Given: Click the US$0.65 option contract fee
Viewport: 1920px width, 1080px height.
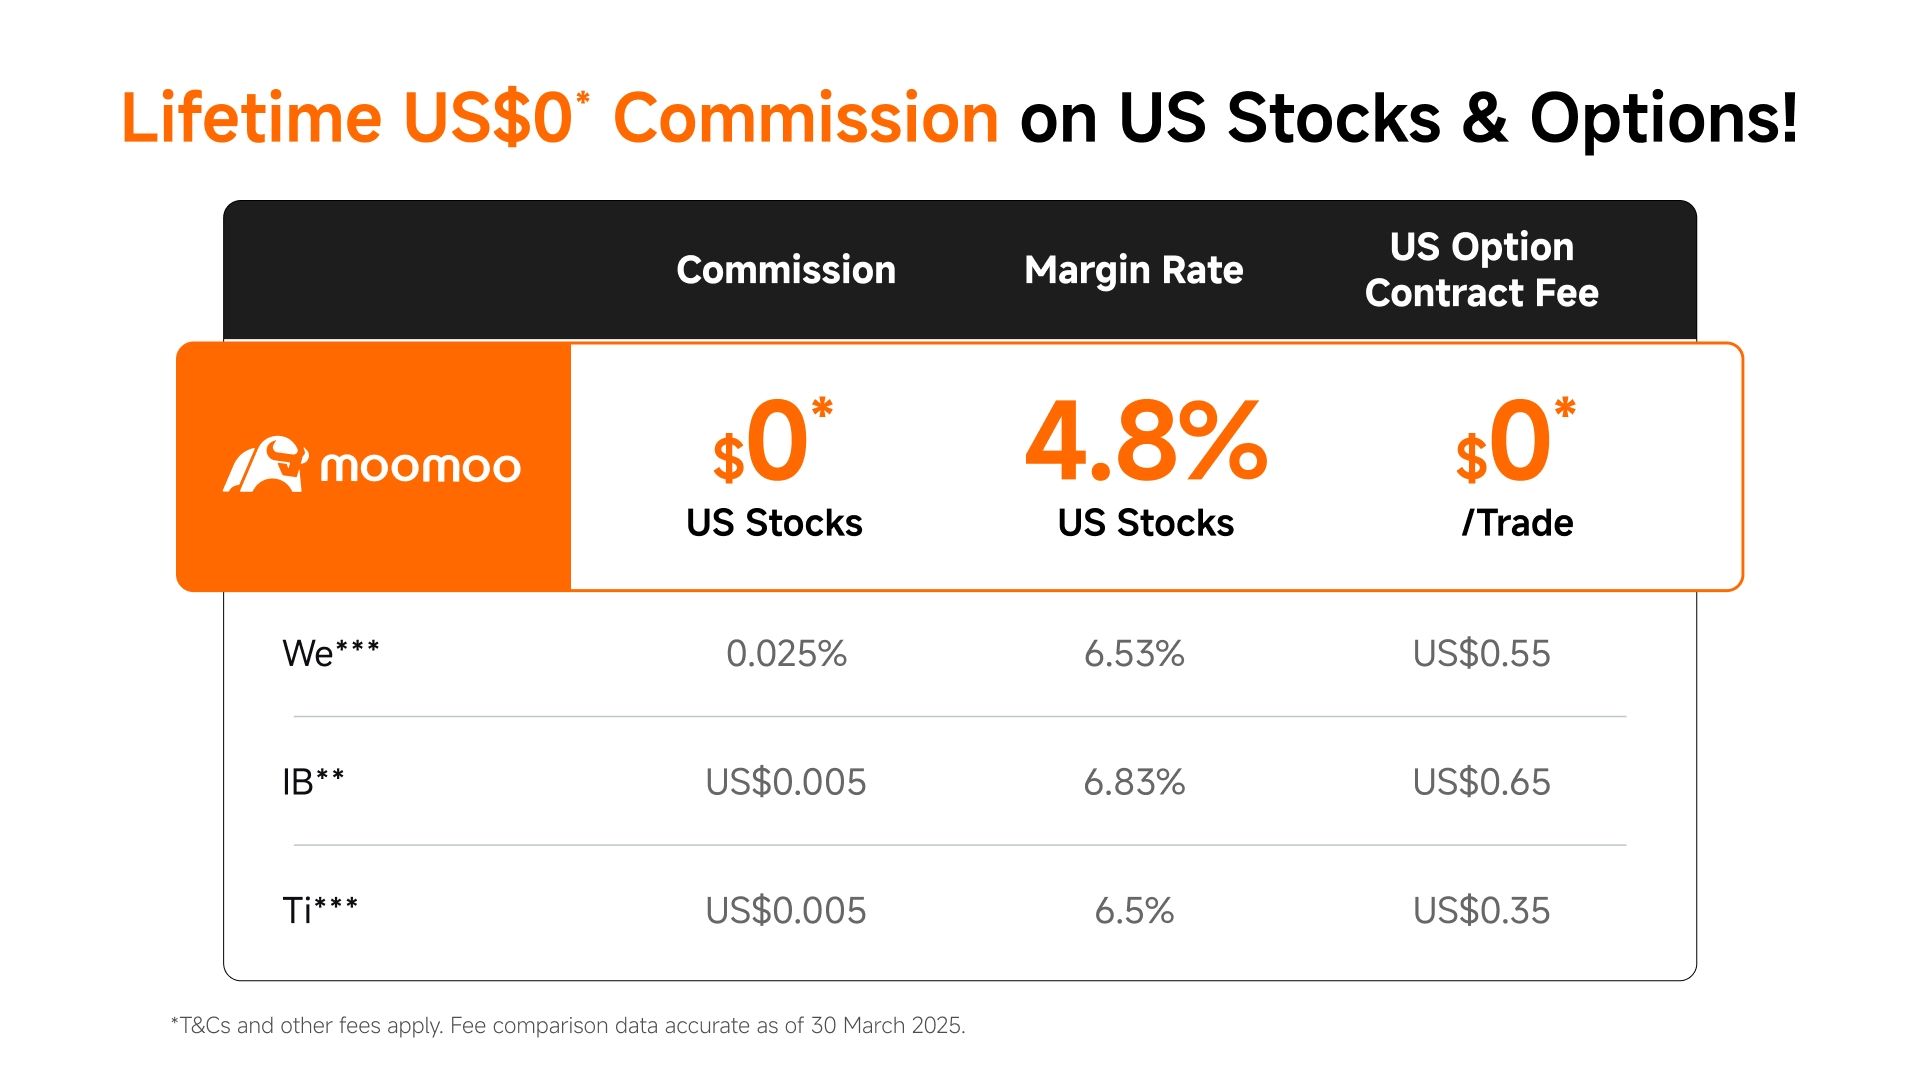Looking at the screenshot, I should click(x=1481, y=782).
